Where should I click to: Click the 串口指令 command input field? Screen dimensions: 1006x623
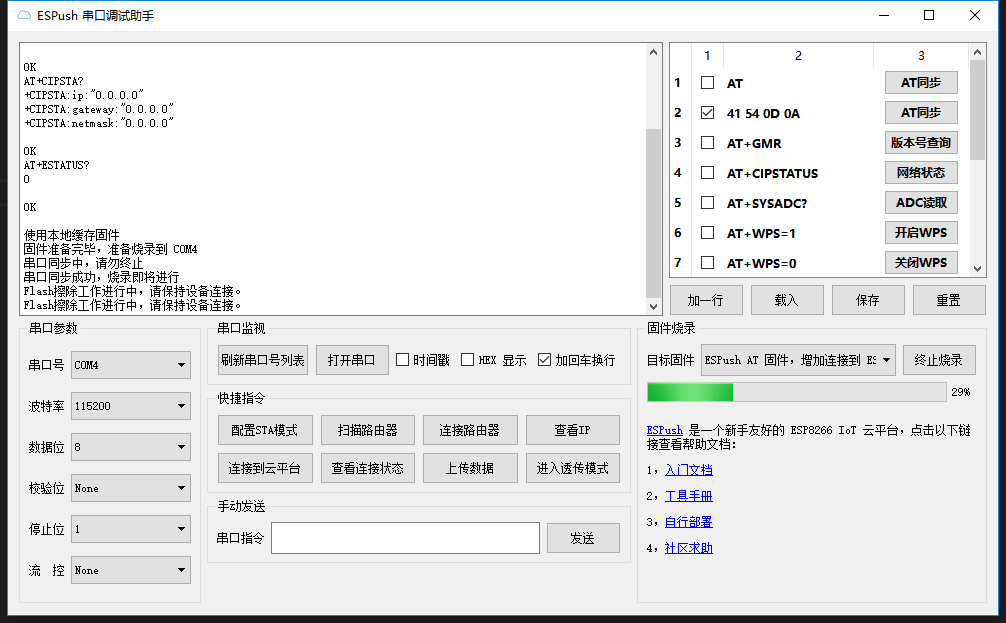(405, 538)
